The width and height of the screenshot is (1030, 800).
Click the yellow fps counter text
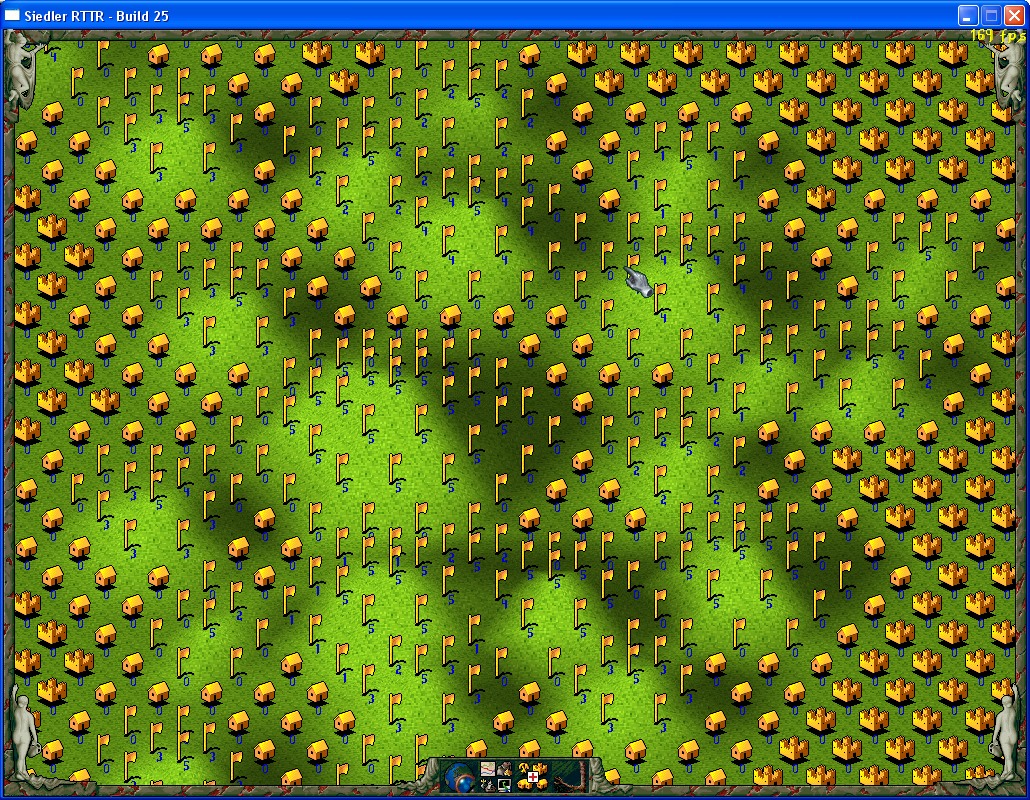click(997, 36)
